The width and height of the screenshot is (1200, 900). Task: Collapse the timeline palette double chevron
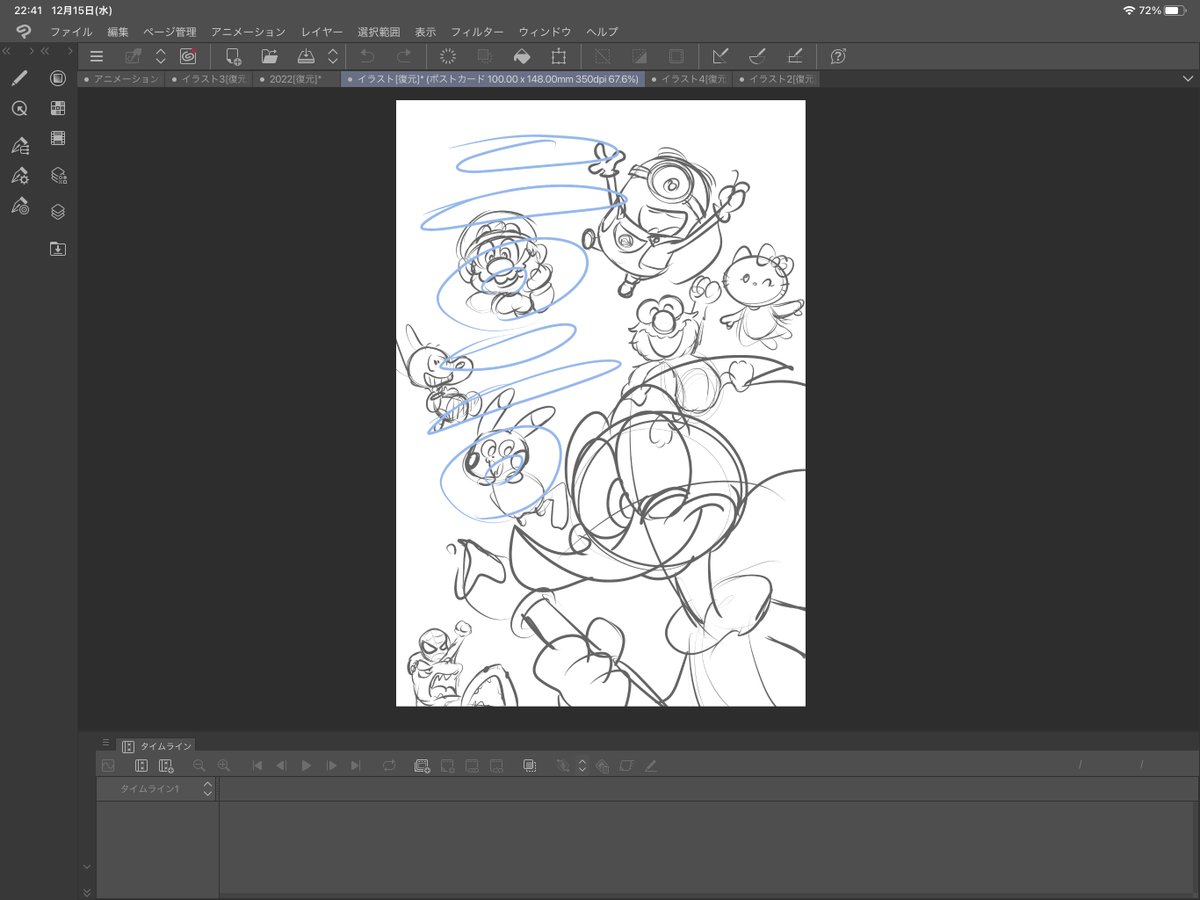[87, 892]
